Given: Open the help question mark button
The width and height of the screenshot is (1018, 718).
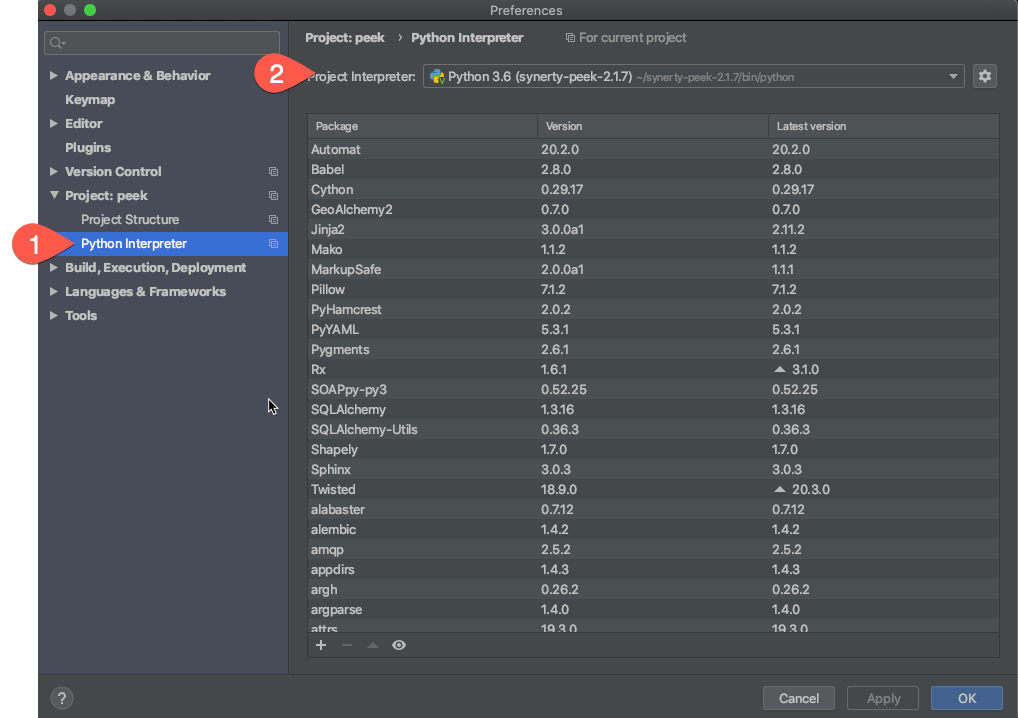Looking at the screenshot, I should [x=62, y=698].
